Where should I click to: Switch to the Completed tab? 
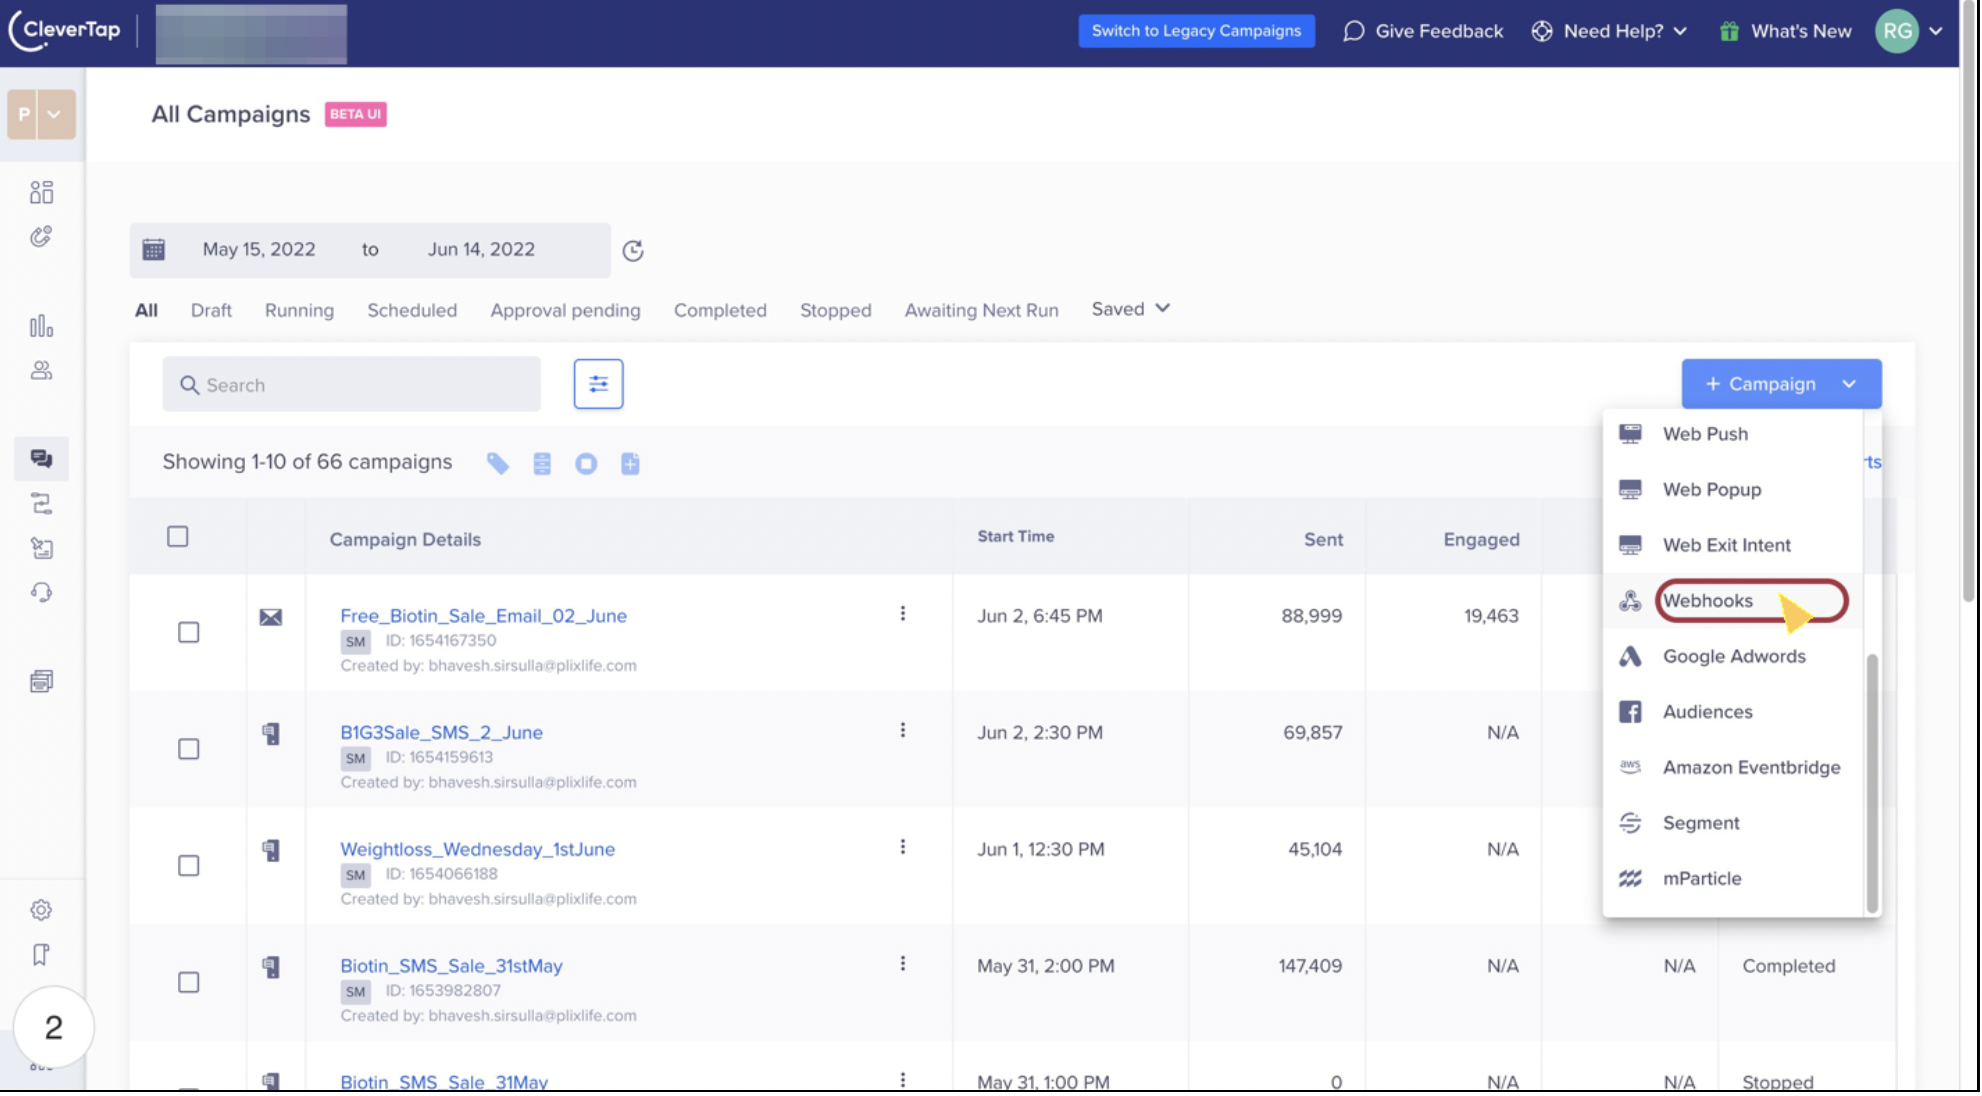(x=720, y=310)
